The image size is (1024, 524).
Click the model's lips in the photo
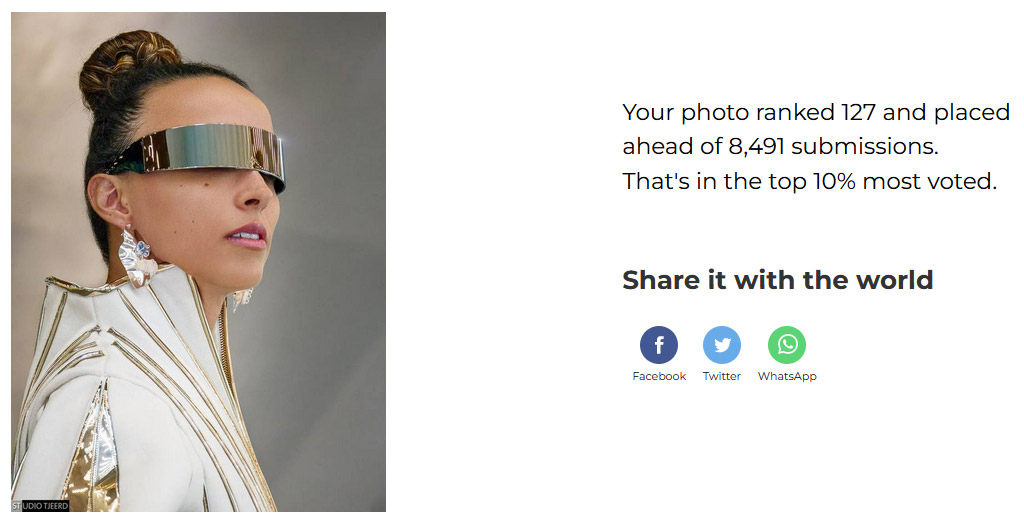pyautogui.click(x=248, y=235)
